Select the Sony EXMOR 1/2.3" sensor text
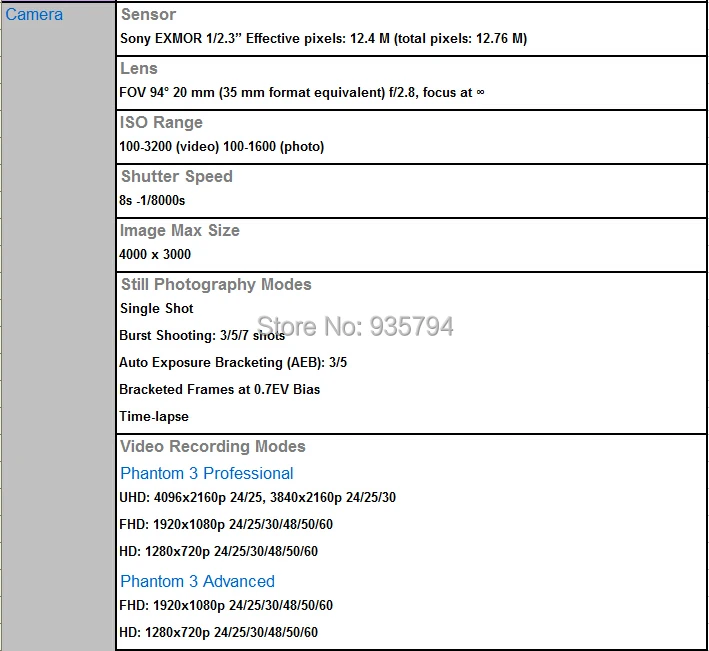Screen dimensions: 709x651 [323, 38]
